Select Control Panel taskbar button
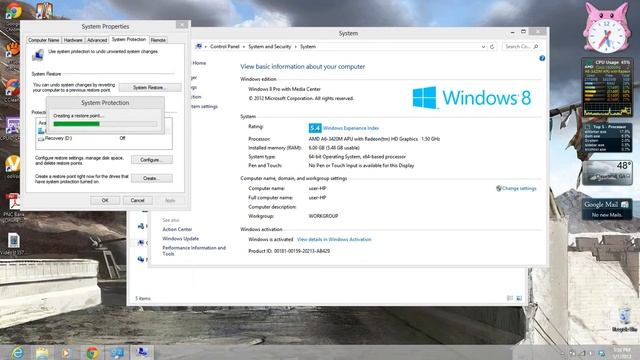Image resolution: width=640 pixels, height=360 pixels. pos(117,352)
